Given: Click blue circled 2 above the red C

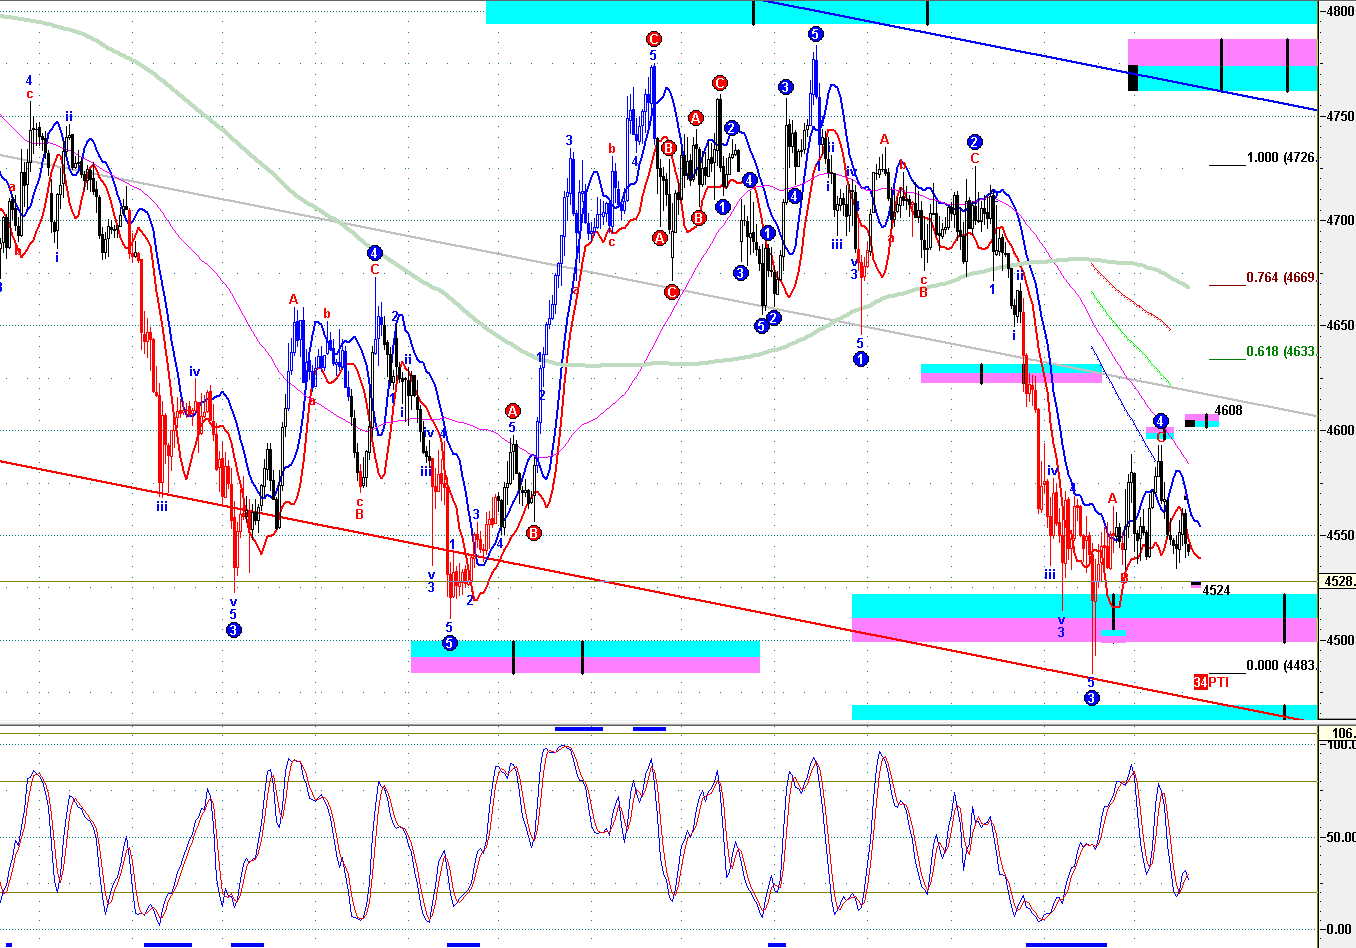Looking at the screenshot, I should (x=975, y=142).
